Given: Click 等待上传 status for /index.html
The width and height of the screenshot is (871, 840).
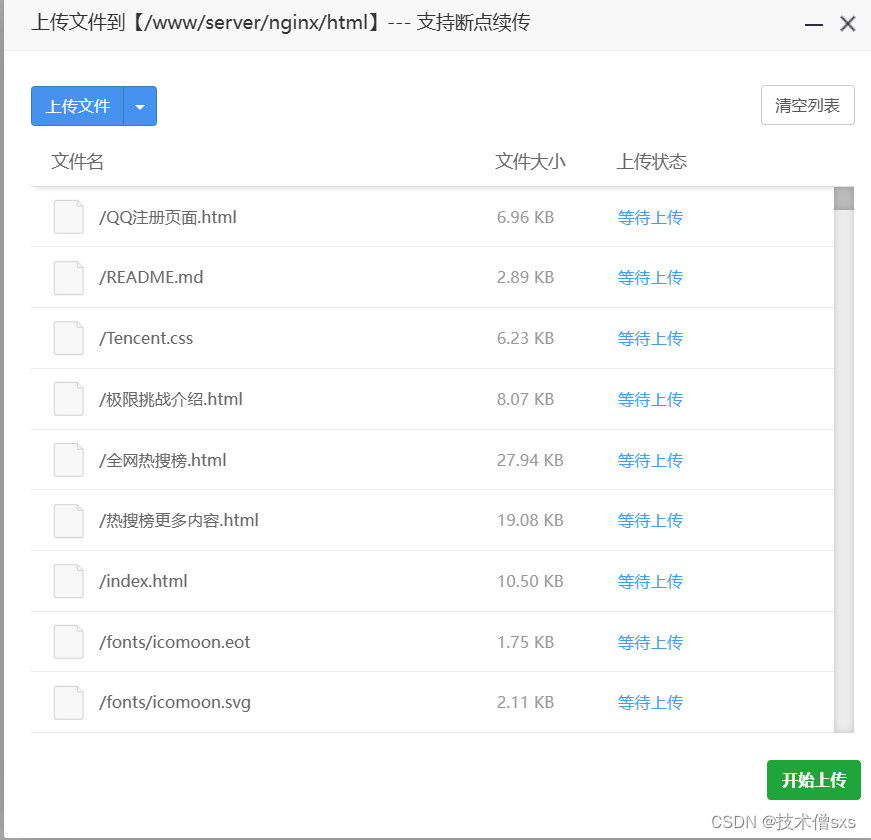Looking at the screenshot, I should click(650, 581).
